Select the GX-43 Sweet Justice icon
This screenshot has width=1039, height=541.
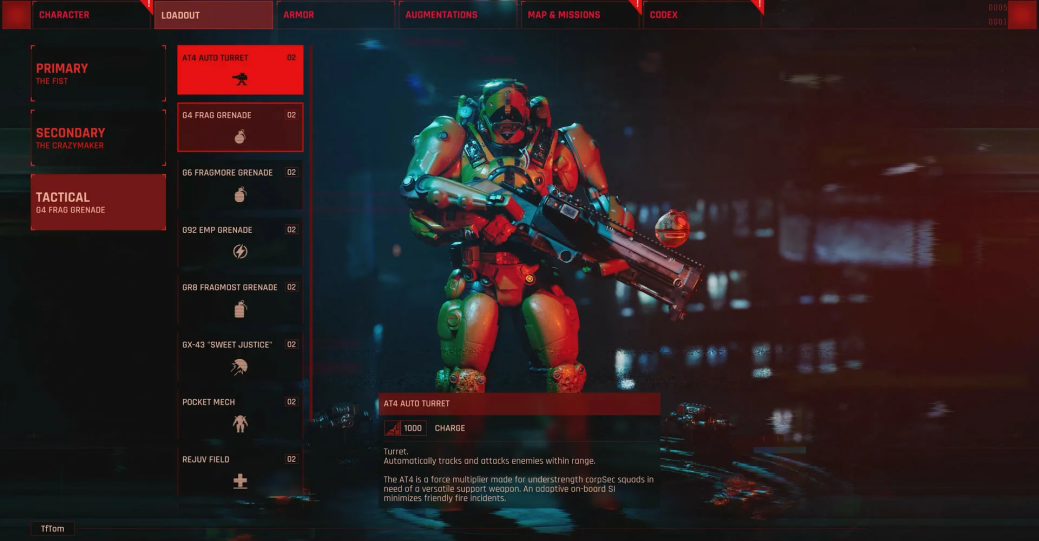[239, 367]
